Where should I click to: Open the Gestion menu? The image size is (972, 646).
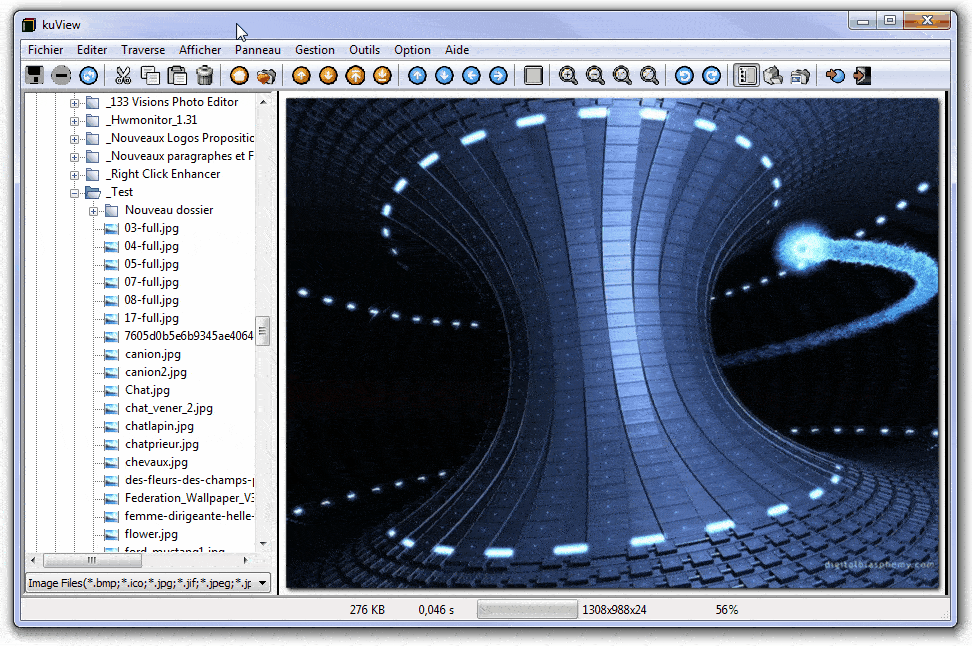[315, 50]
